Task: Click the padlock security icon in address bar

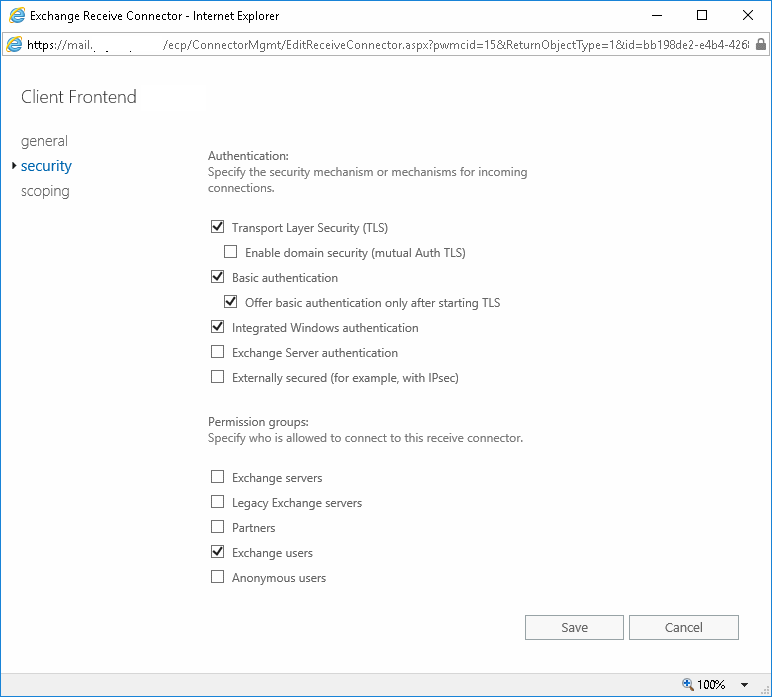Action: click(761, 44)
